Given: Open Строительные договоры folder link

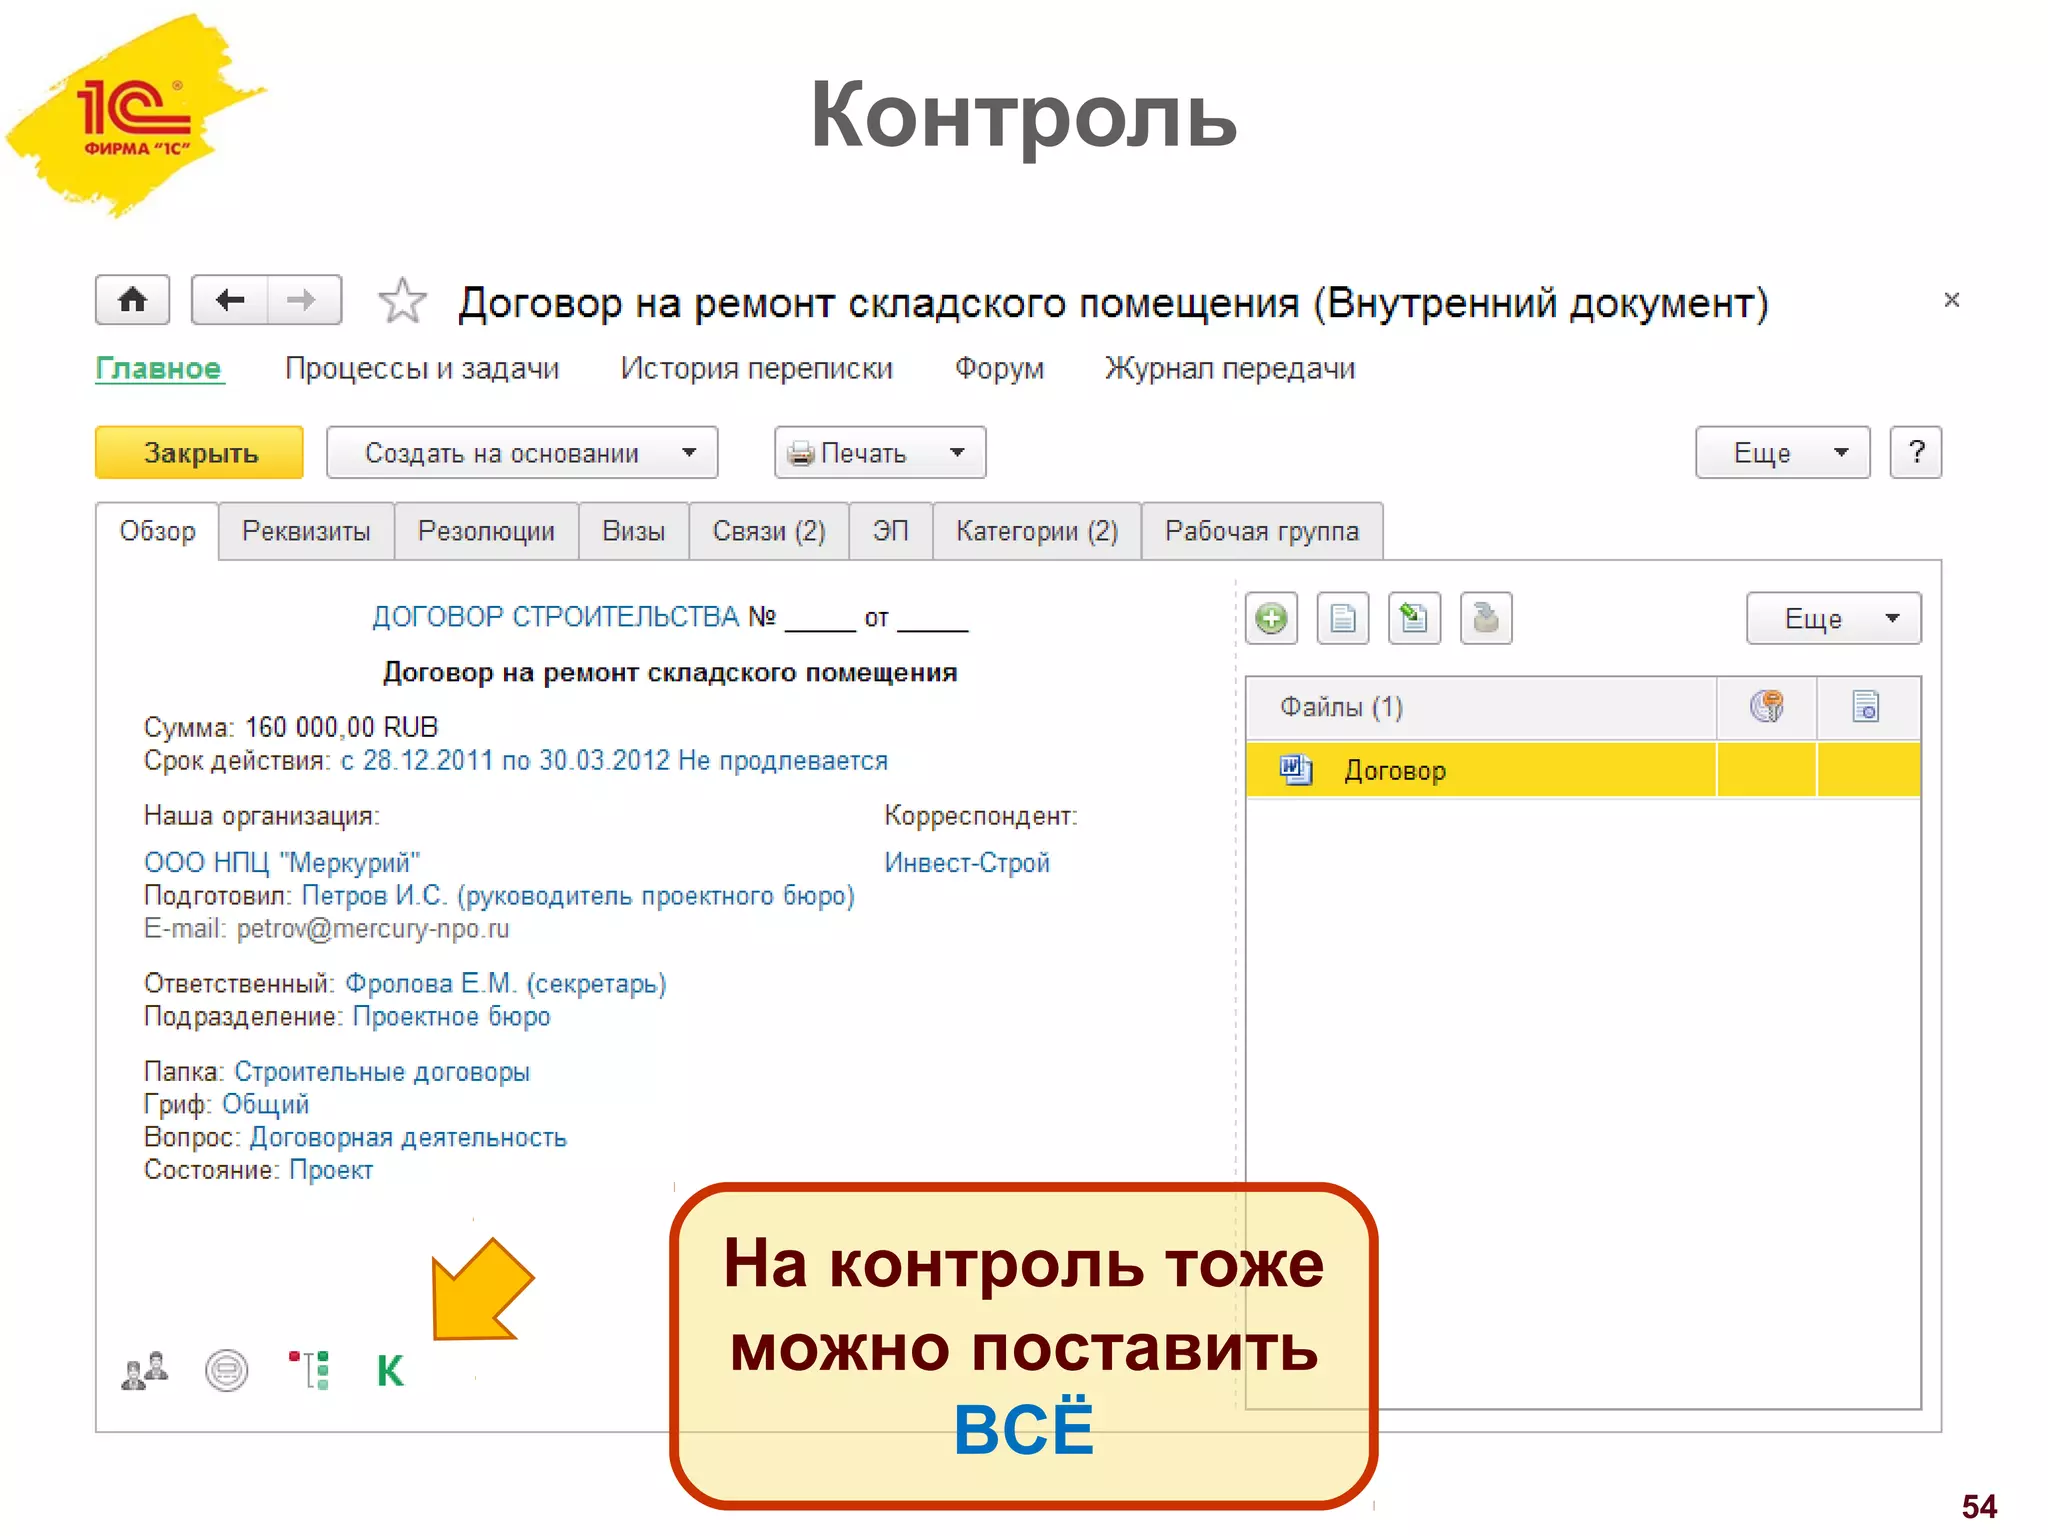Looking at the screenshot, I should (382, 1072).
